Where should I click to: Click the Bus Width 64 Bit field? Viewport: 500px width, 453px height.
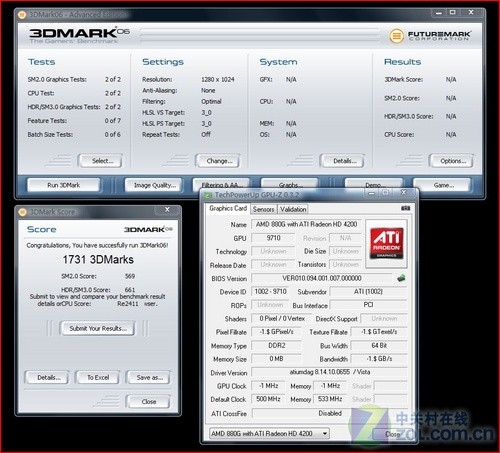(379, 345)
